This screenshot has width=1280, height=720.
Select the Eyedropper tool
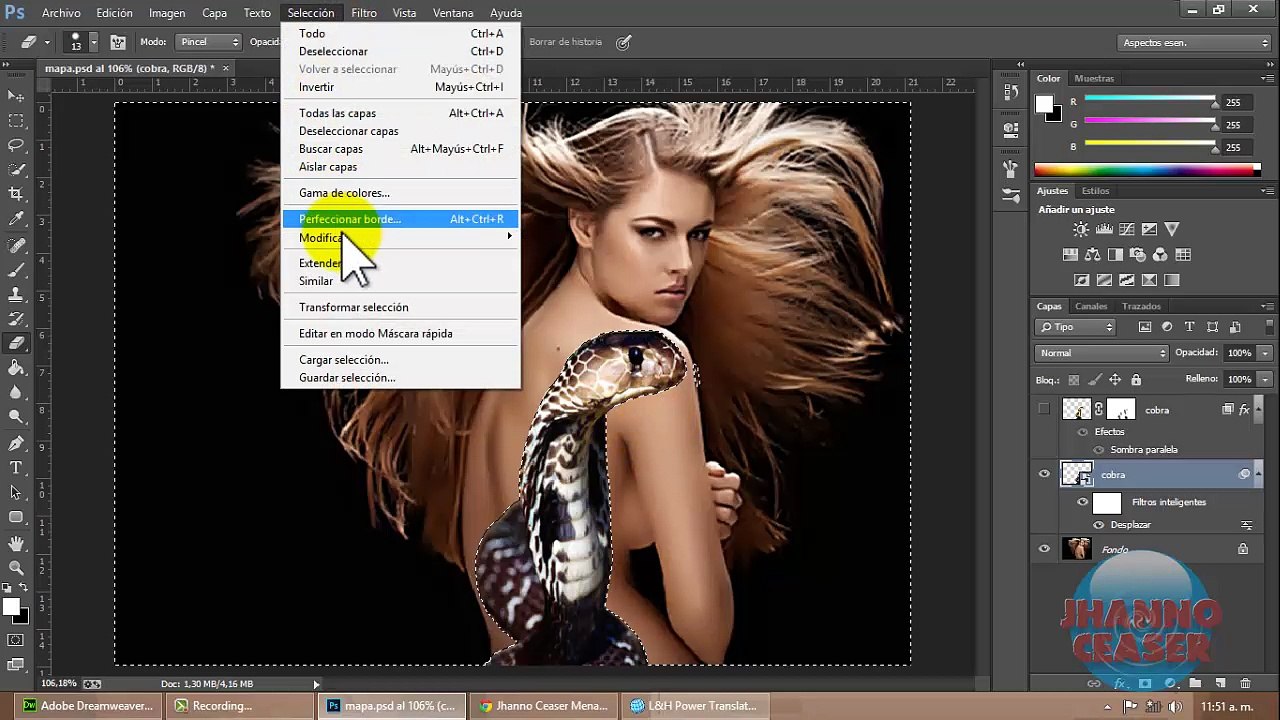(x=16, y=220)
